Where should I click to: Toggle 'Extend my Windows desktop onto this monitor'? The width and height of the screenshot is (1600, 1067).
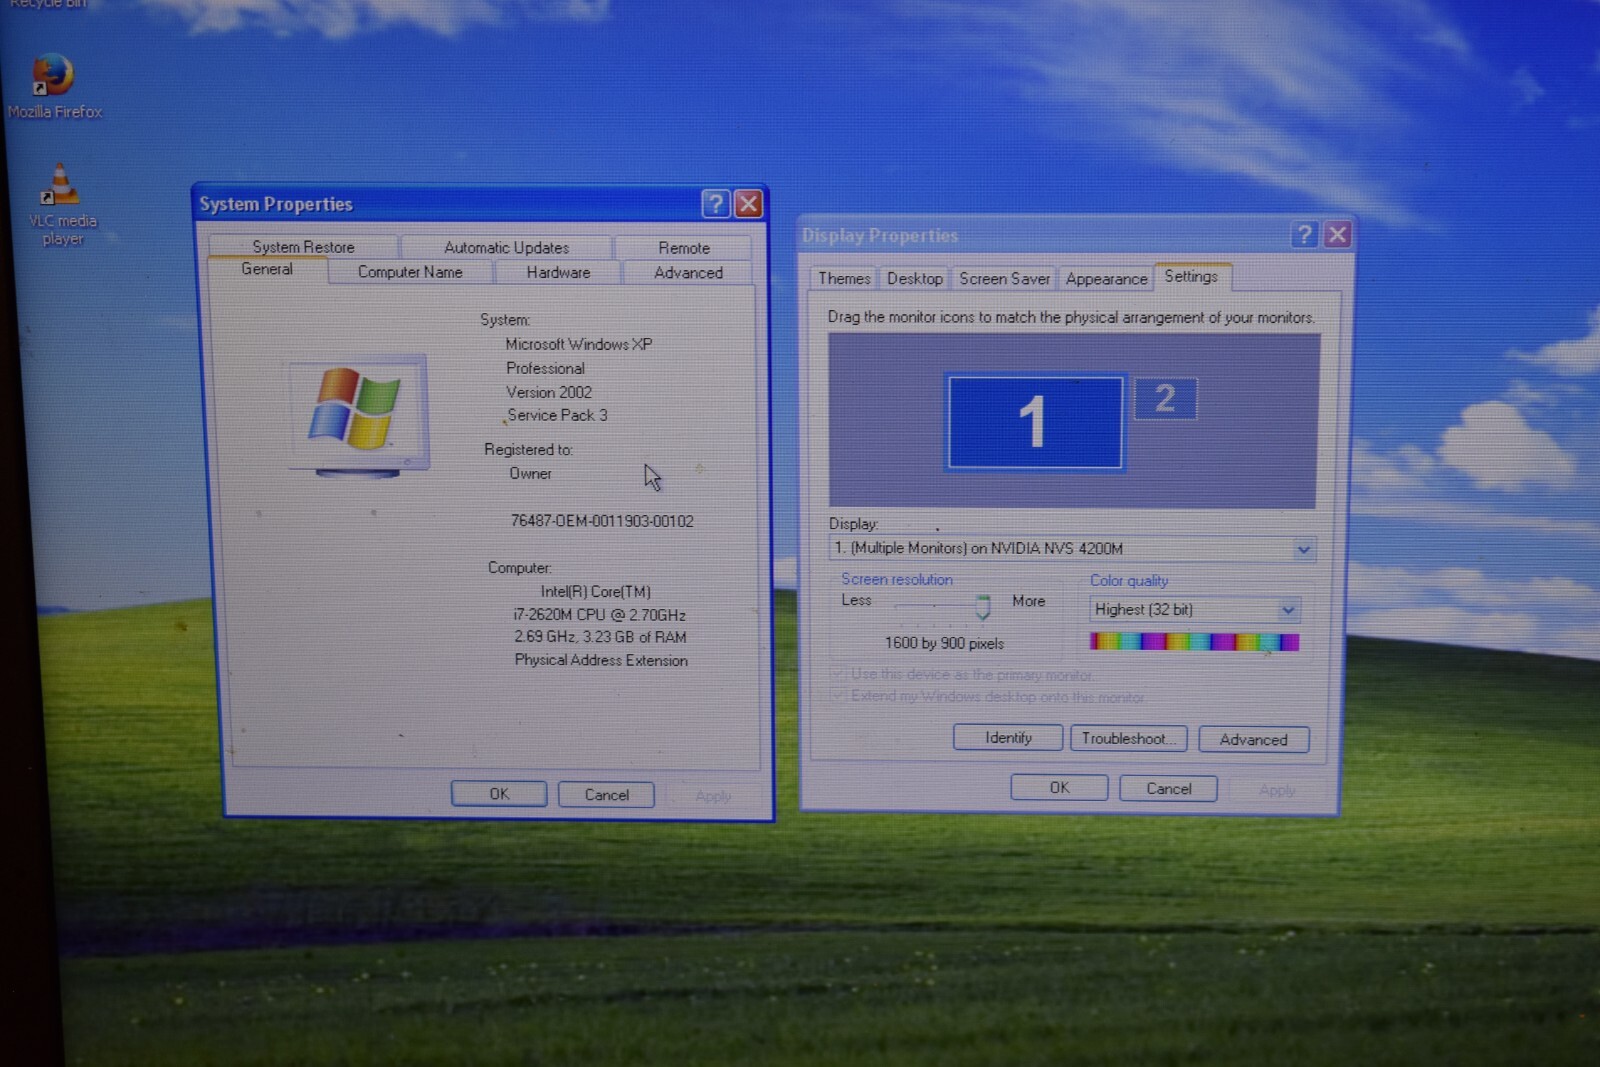(989, 696)
